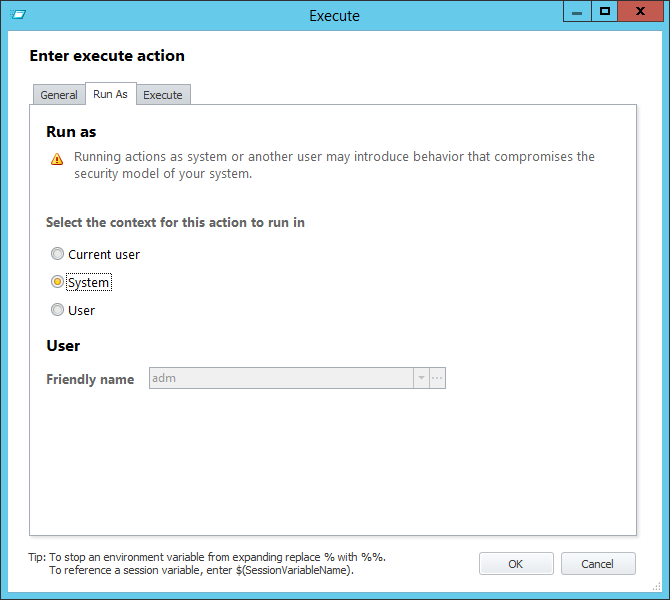Viewport: 670px width, 600px height.
Task: Choose the User radio option
Action: pyautogui.click(x=58, y=310)
